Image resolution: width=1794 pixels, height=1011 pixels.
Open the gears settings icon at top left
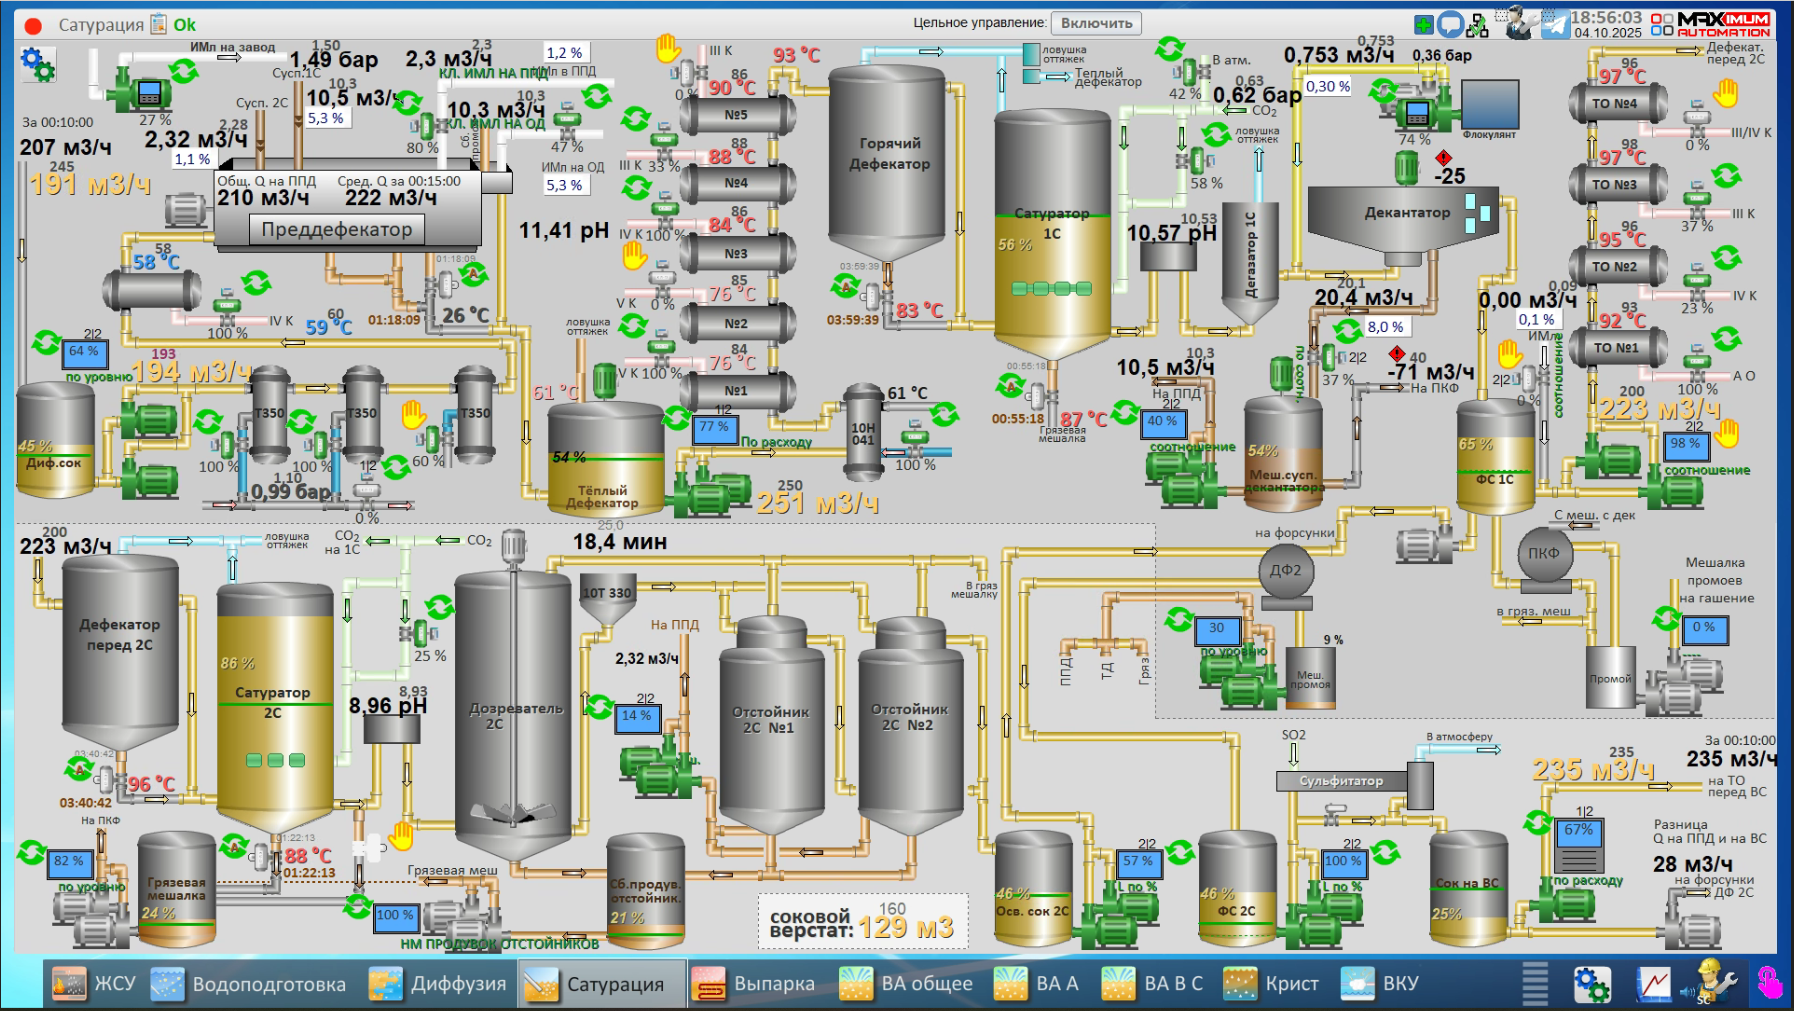pyautogui.click(x=37, y=64)
